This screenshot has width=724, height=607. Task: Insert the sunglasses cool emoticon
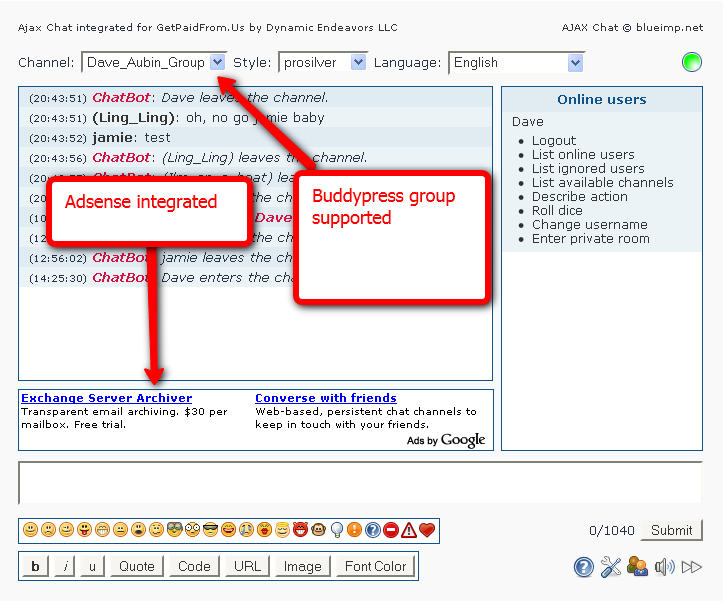click(x=211, y=530)
